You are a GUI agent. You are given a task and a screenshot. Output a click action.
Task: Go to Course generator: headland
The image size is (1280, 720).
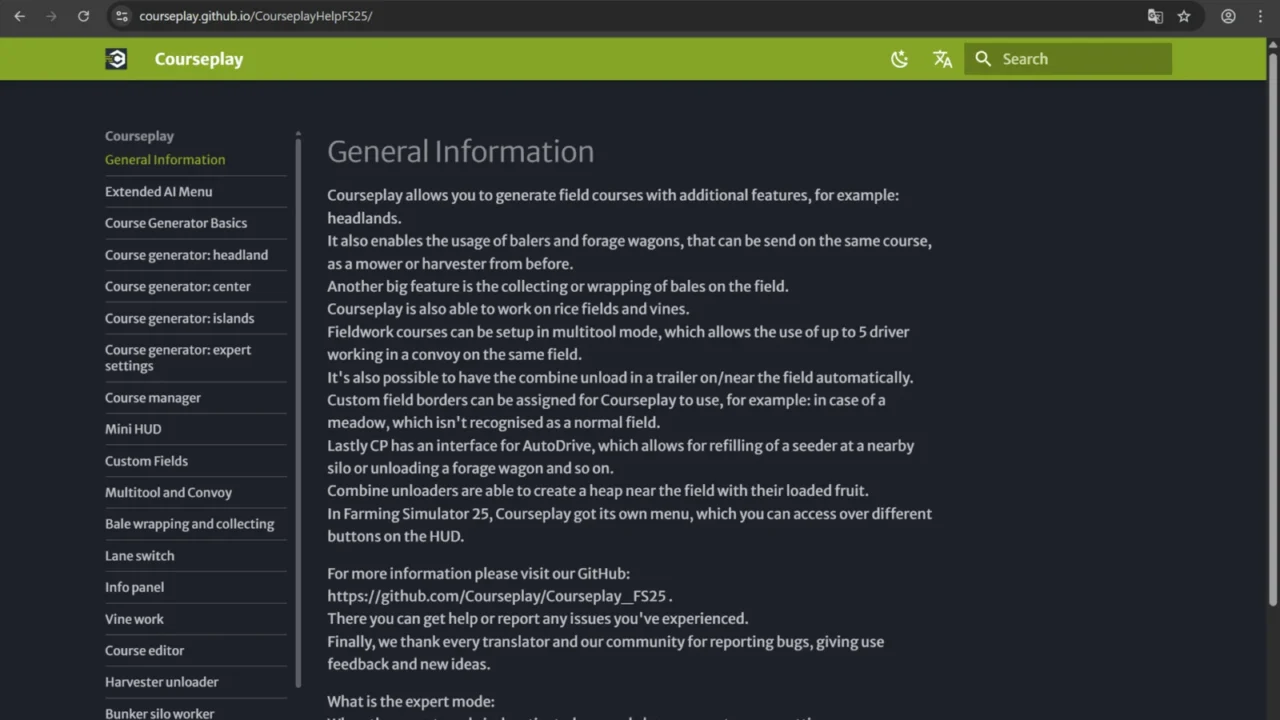pos(187,255)
